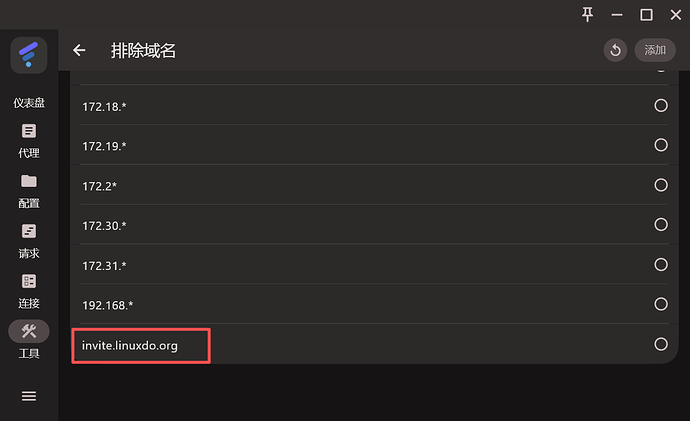690x421 pixels.
Task: Open the 代理 proxy page icon
Action: coord(29,131)
